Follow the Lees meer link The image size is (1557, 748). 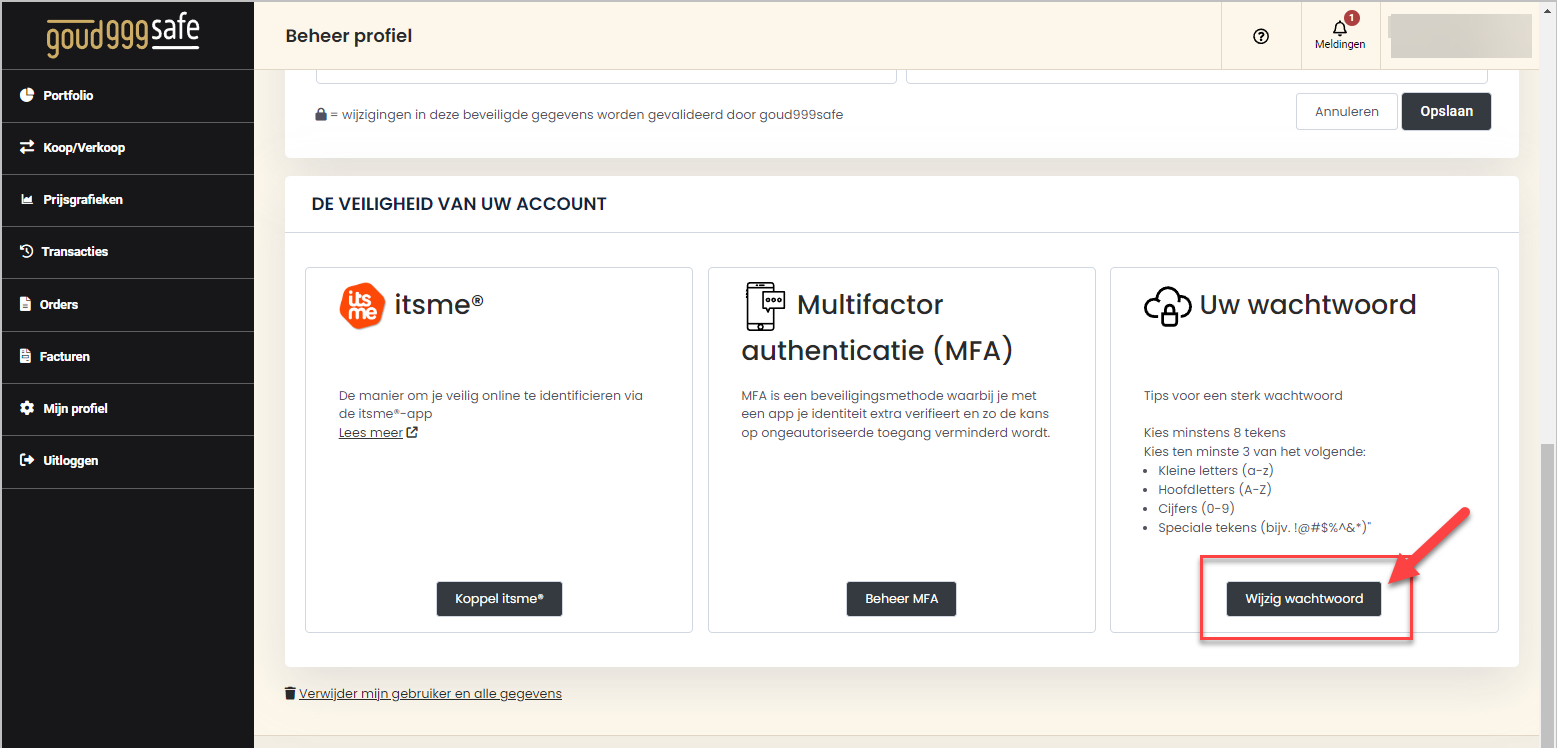coord(371,433)
